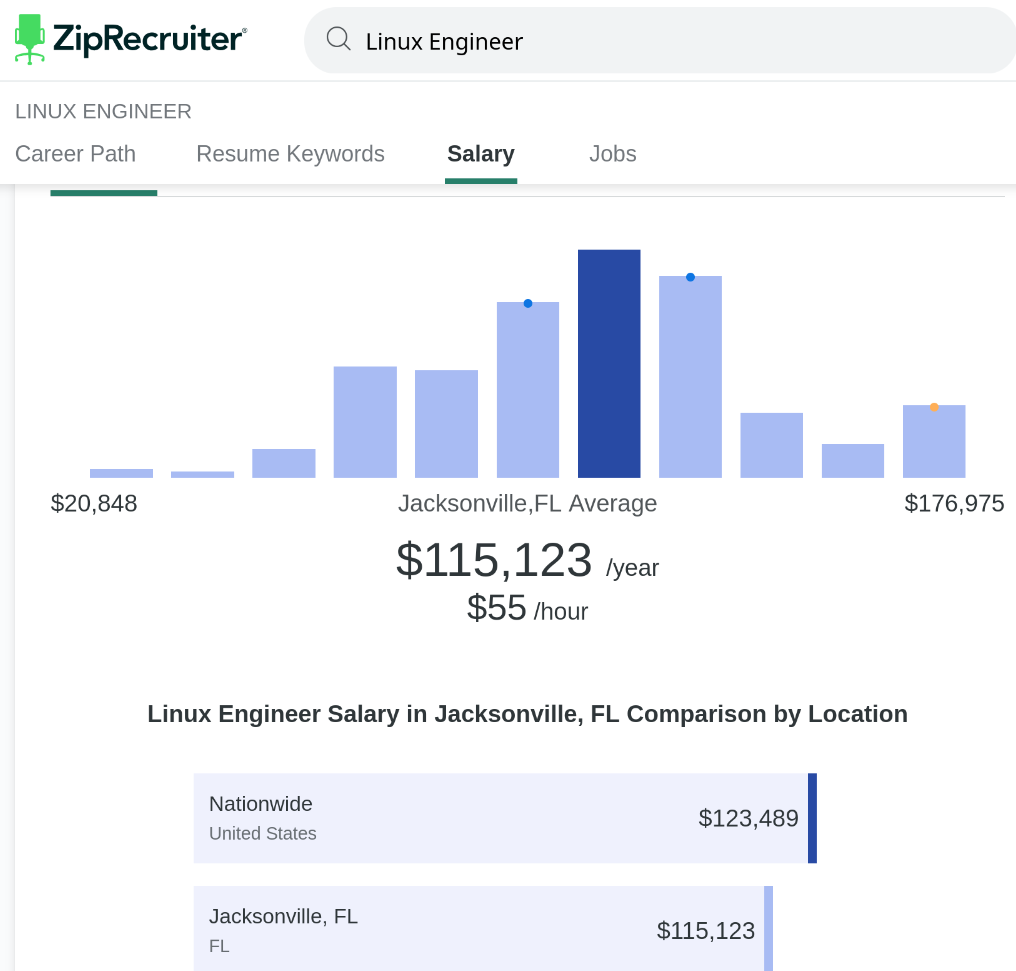
Task: Select the Salary tab
Action: (x=480, y=154)
